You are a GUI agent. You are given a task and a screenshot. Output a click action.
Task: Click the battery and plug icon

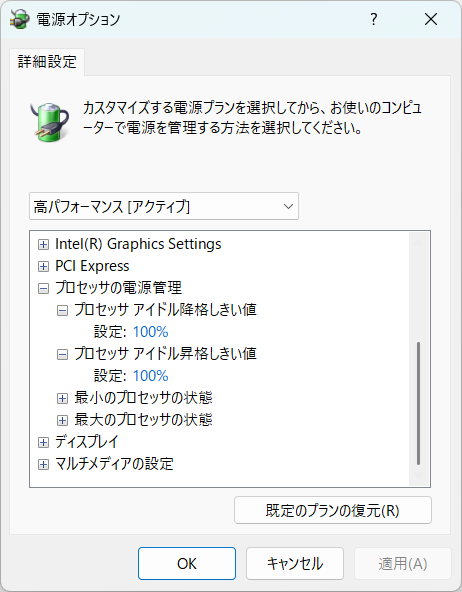tap(49, 122)
